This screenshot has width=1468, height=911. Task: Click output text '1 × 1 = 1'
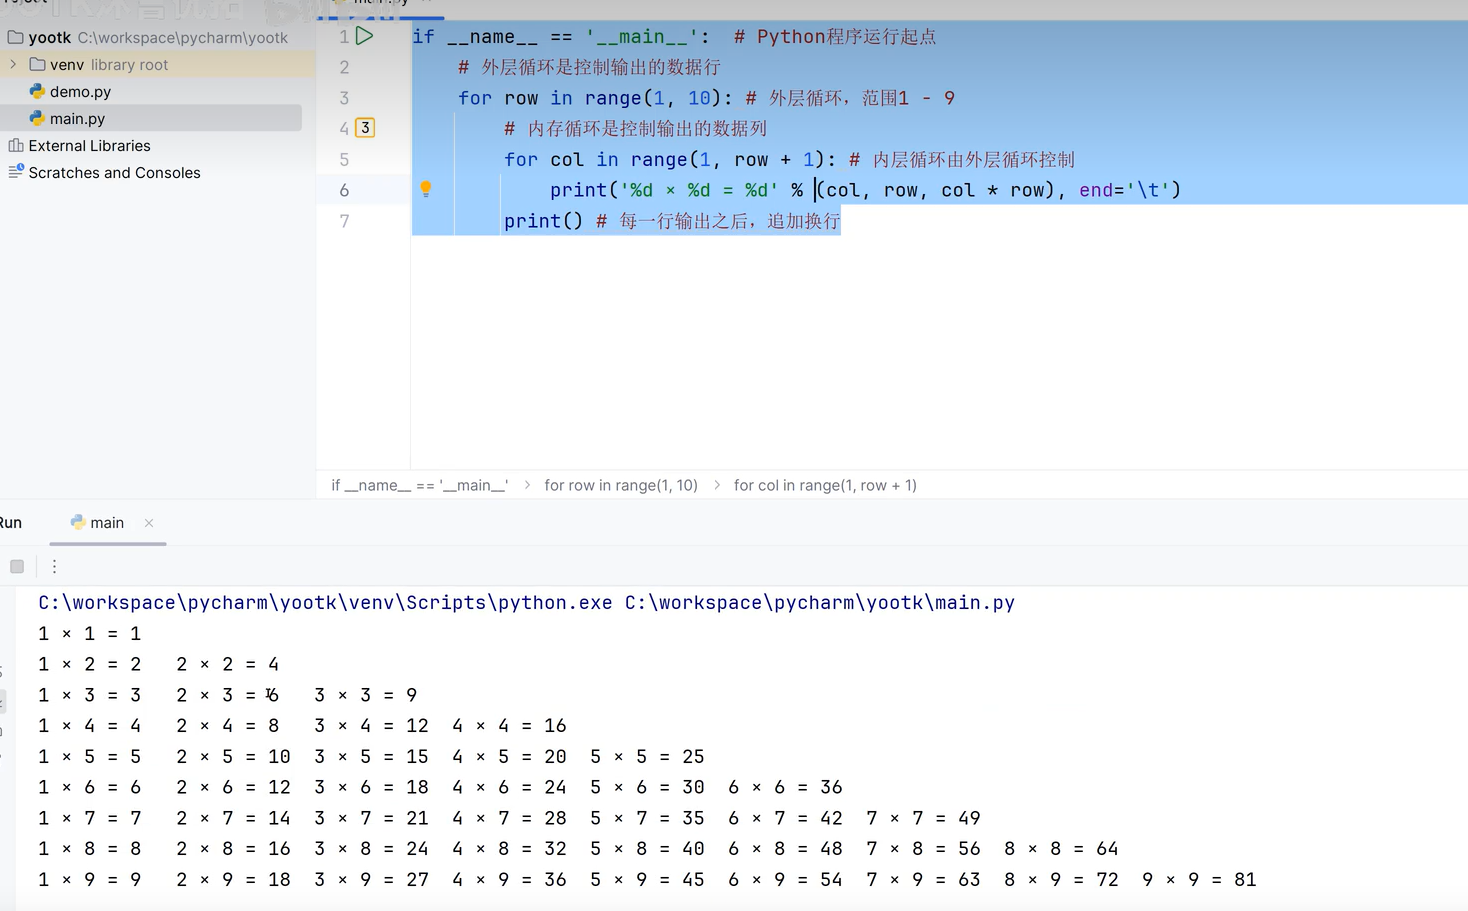90,634
